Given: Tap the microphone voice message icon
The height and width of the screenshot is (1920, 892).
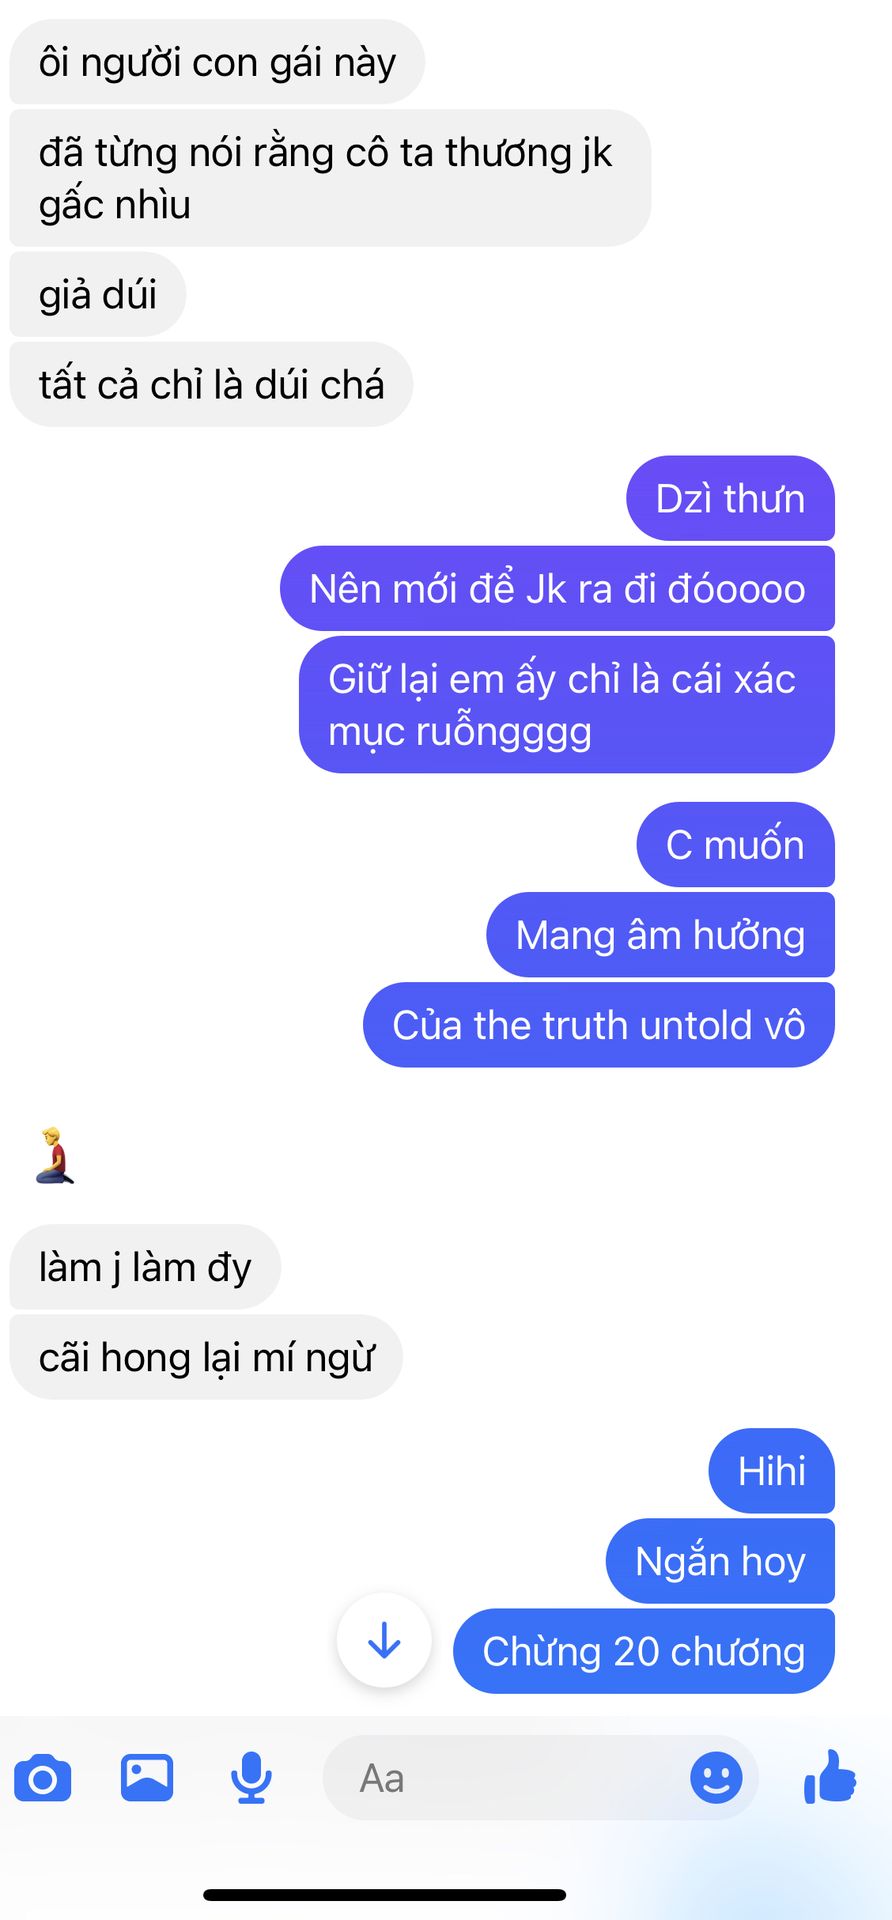Looking at the screenshot, I should point(251,1779).
